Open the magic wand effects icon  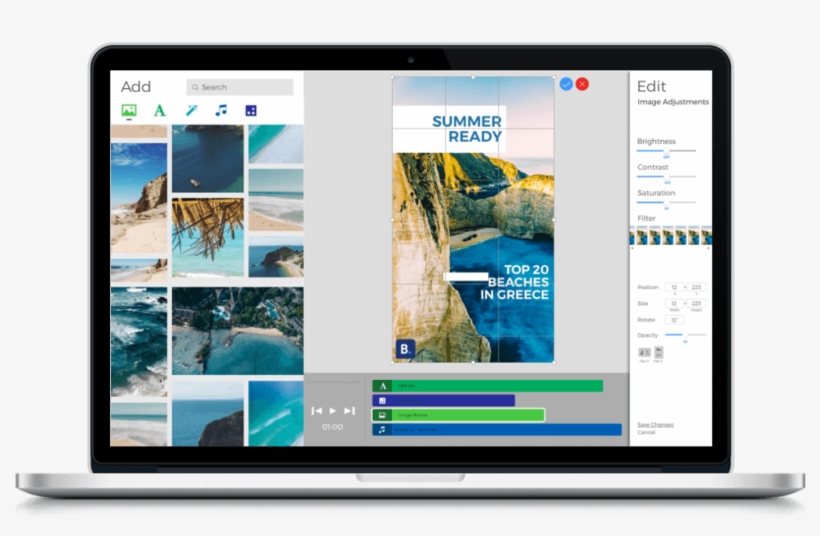pos(191,111)
